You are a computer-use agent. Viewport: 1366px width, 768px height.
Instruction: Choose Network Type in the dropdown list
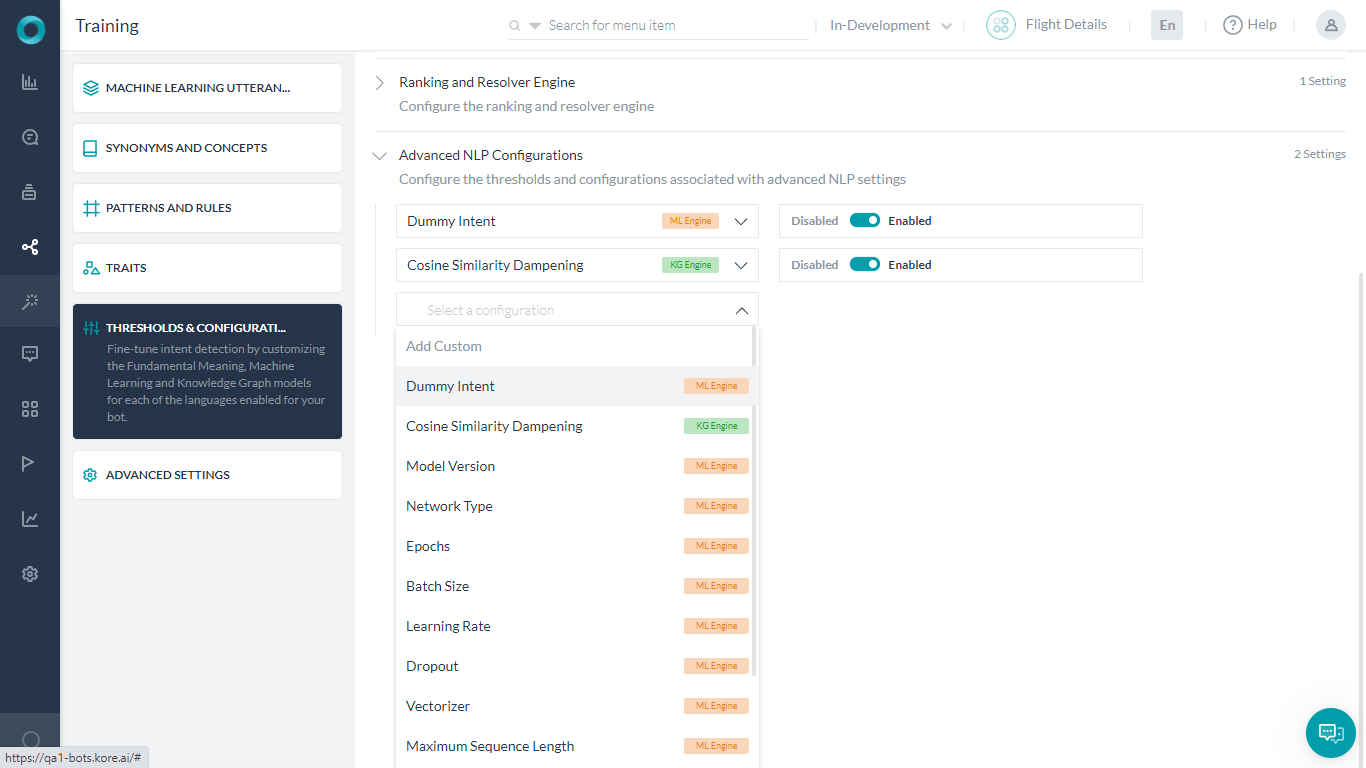point(449,506)
